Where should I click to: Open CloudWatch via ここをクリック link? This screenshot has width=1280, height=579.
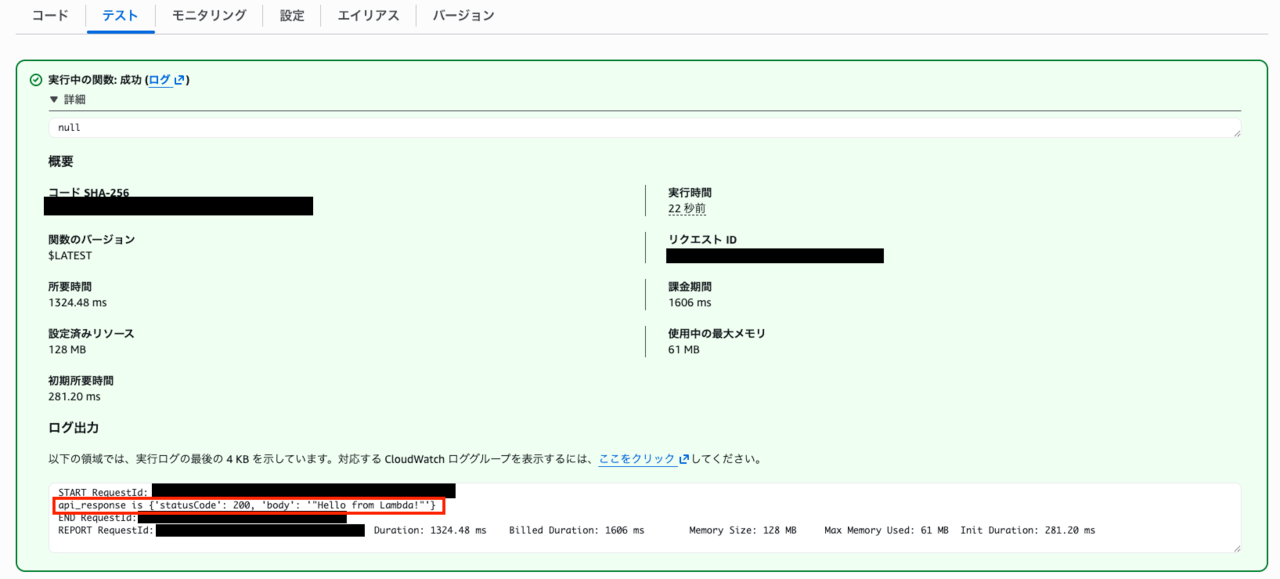pyautogui.click(x=637, y=459)
